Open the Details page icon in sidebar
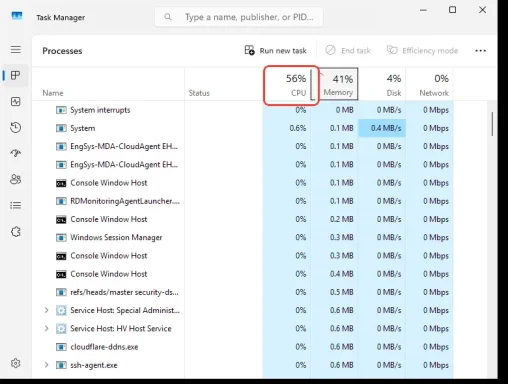The height and width of the screenshot is (384, 508). pos(16,205)
